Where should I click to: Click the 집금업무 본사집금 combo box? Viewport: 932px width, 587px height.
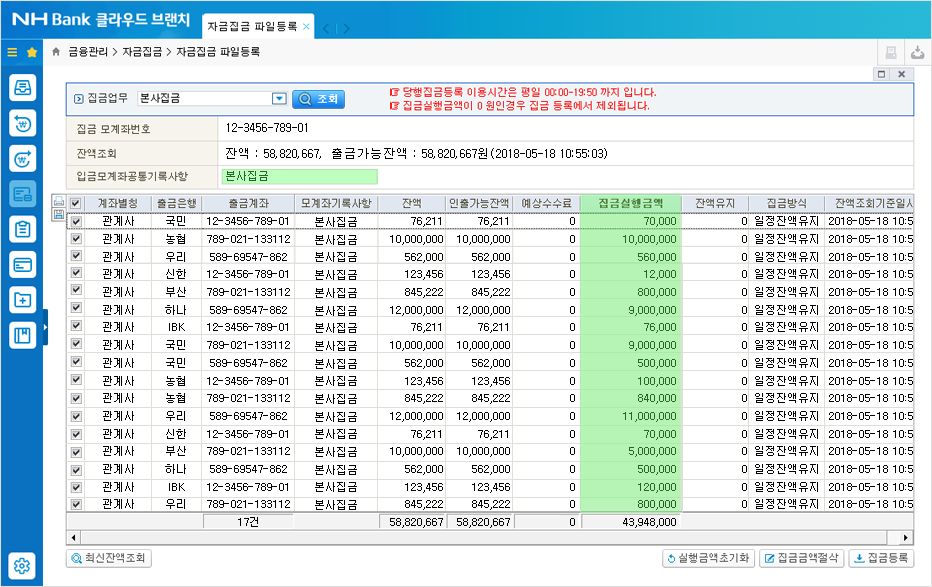coord(212,99)
